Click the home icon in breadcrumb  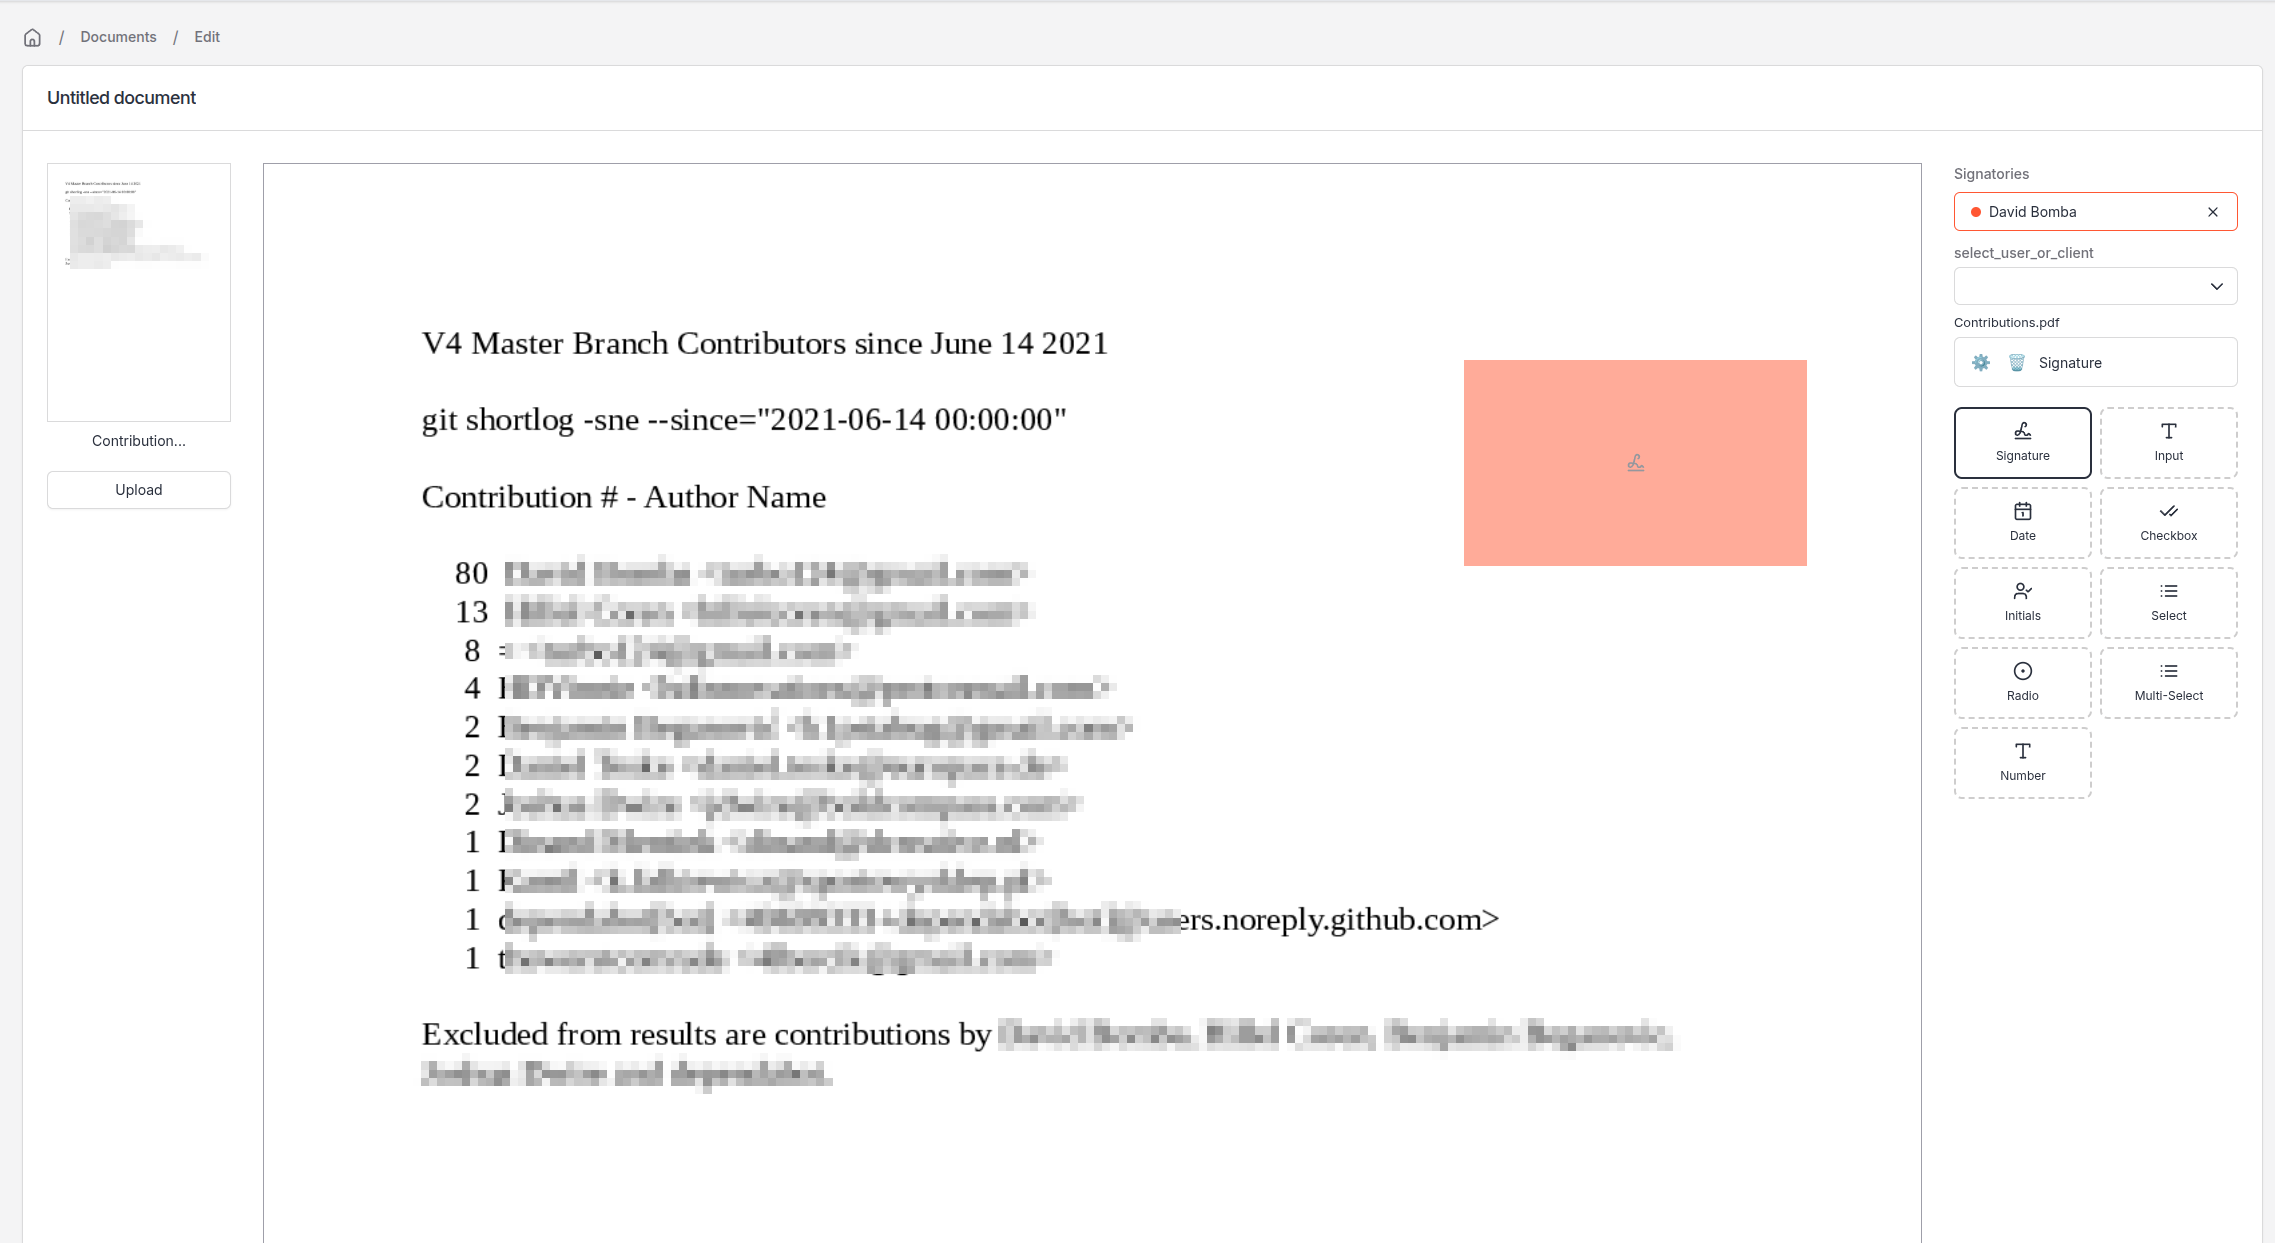point(33,38)
